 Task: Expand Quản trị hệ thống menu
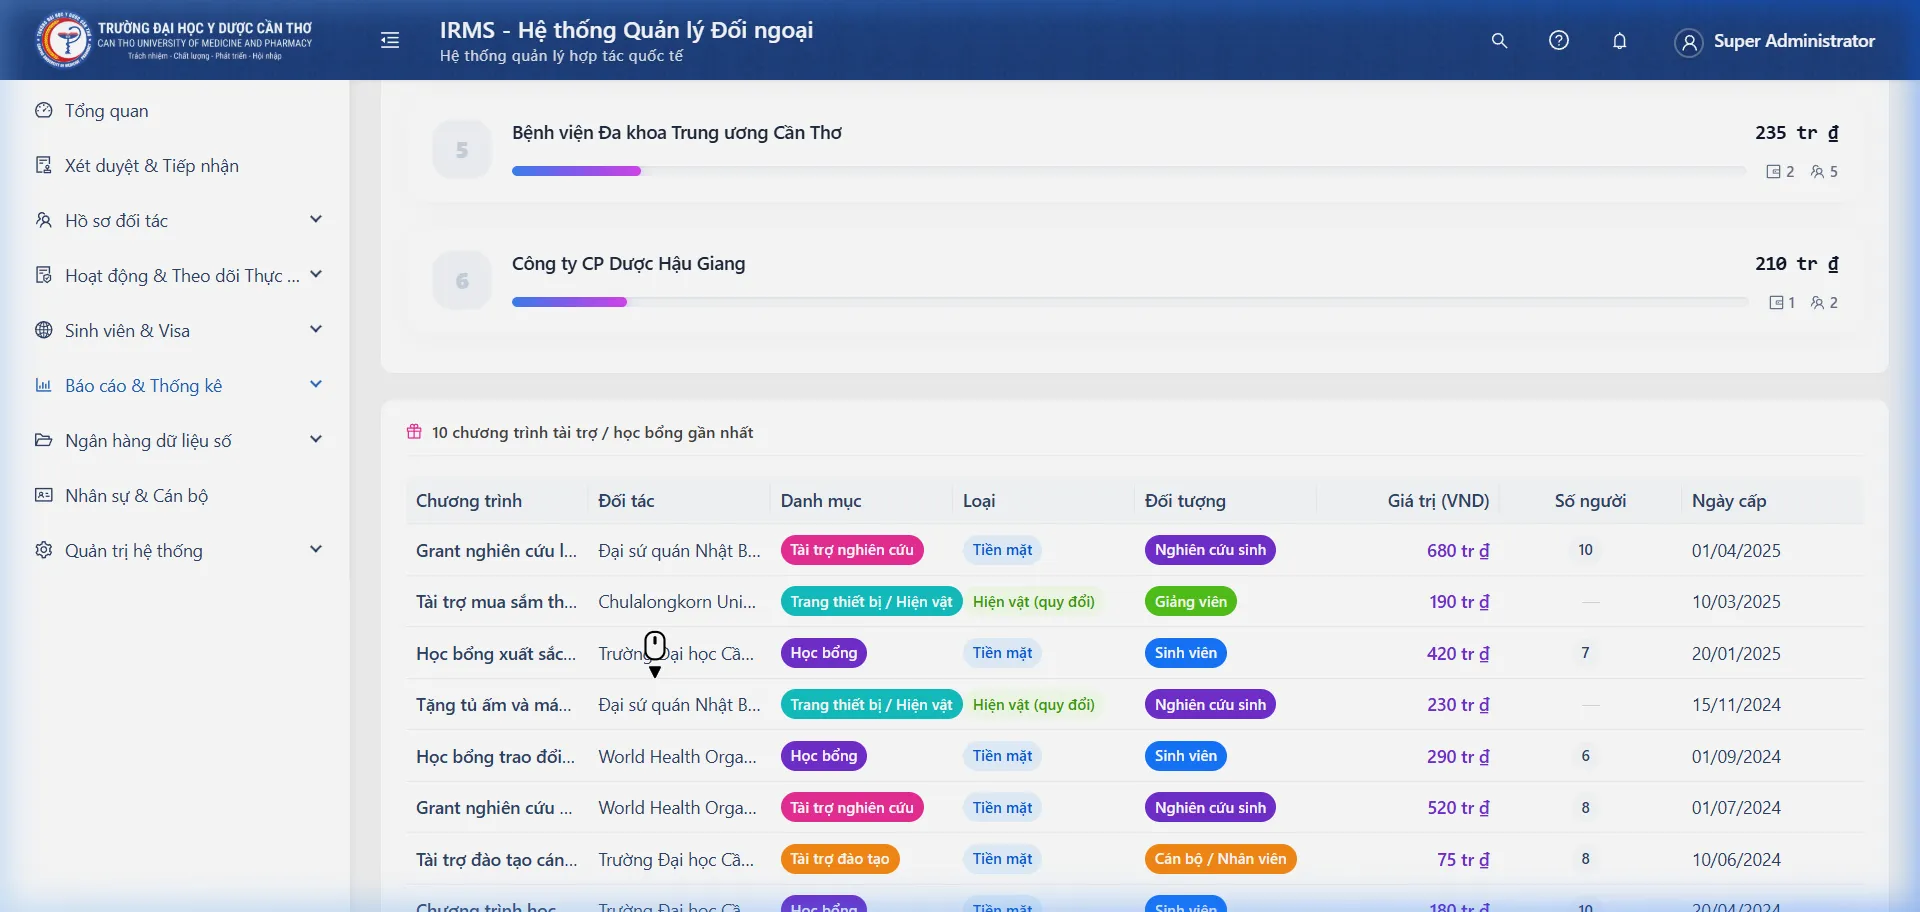316,550
